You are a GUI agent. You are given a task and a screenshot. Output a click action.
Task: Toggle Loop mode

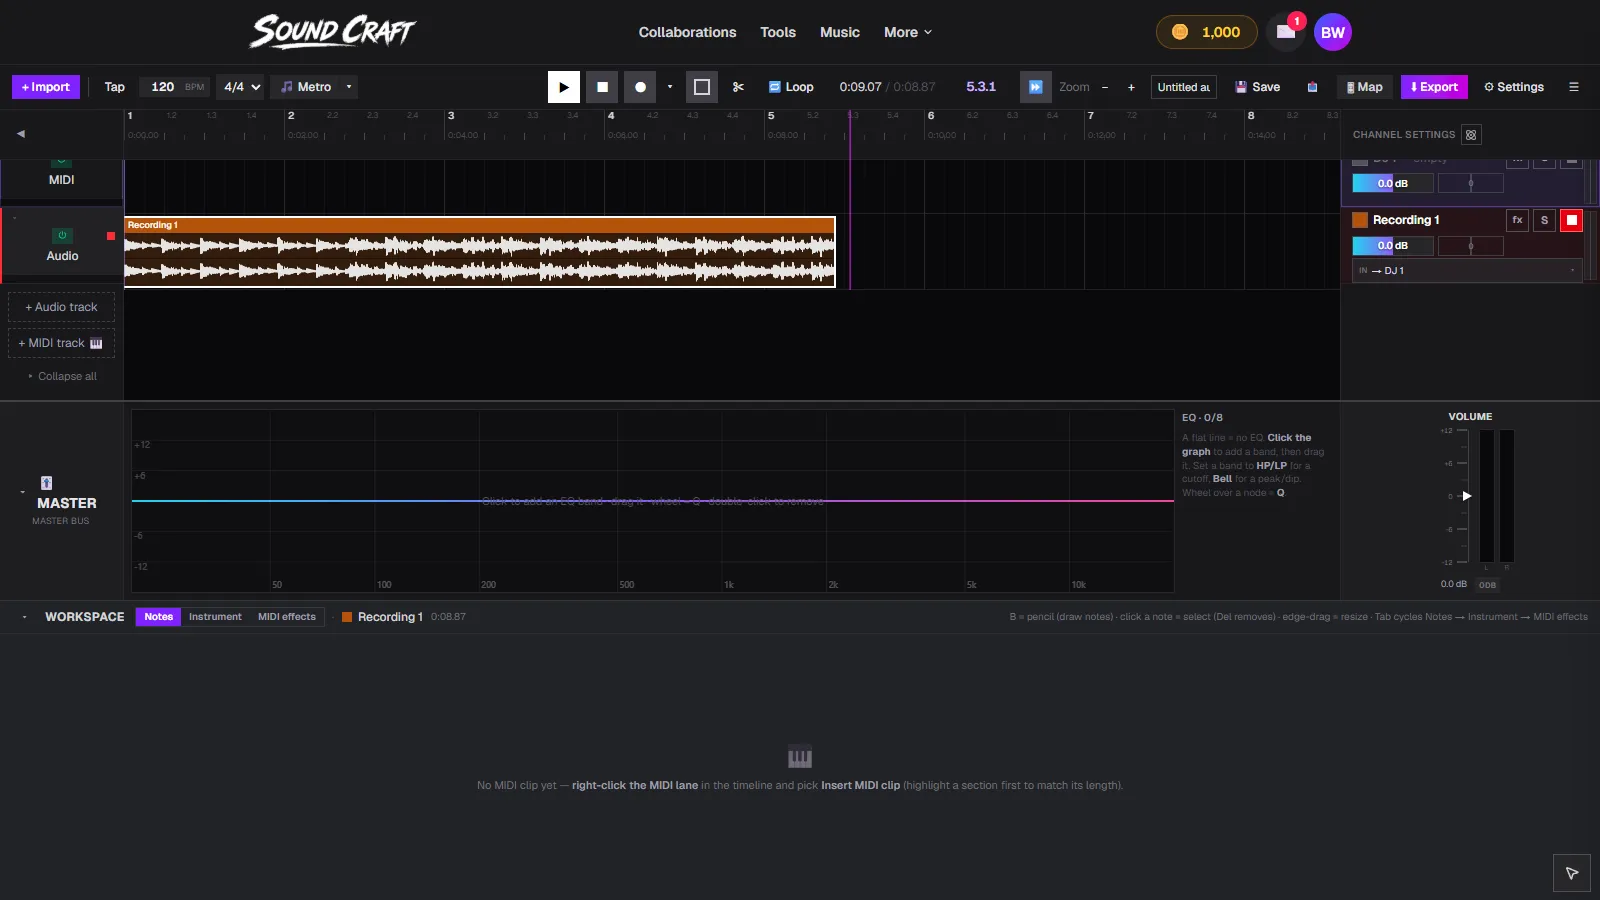pyautogui.click(x=791, y=87)
